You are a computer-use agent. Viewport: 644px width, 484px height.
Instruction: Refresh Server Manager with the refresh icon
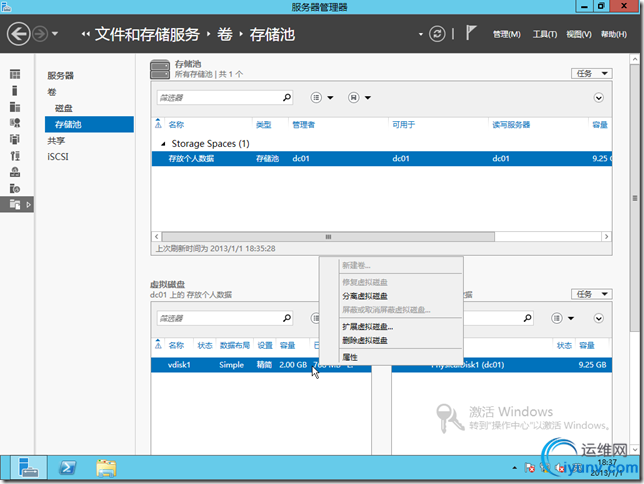[x=437, y=34]
